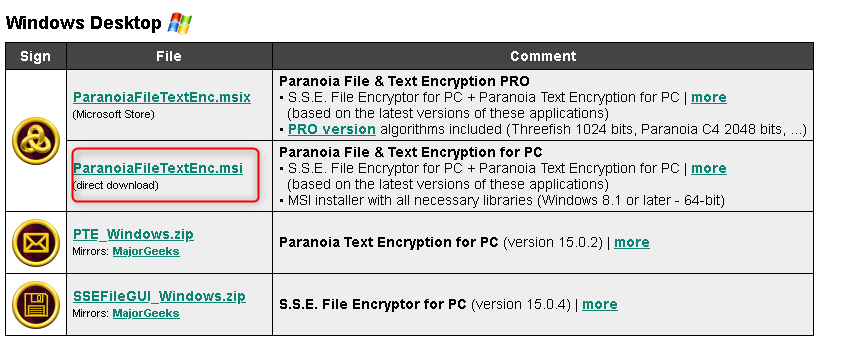Click the Windows logo beside Windows Desktop heading
This screenshot has width=848, height=364.
pyautogui.click(x=180, y=24)
